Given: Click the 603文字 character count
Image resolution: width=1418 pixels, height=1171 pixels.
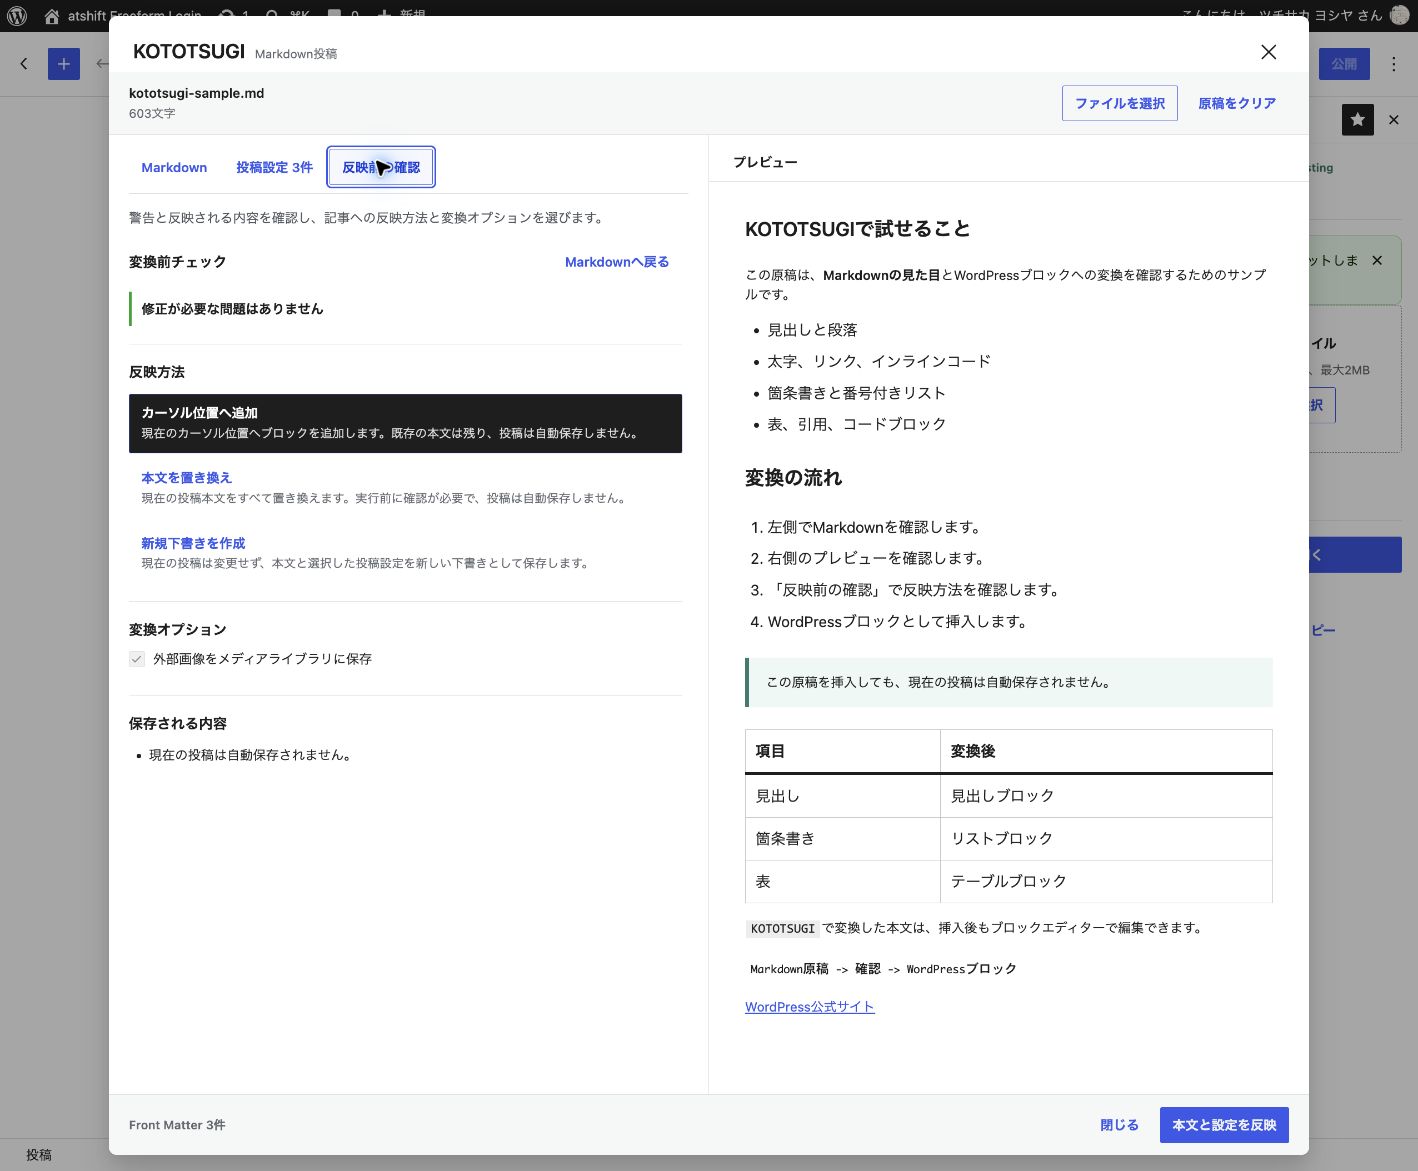Looking at the screenshot, I should click(152, 114).
